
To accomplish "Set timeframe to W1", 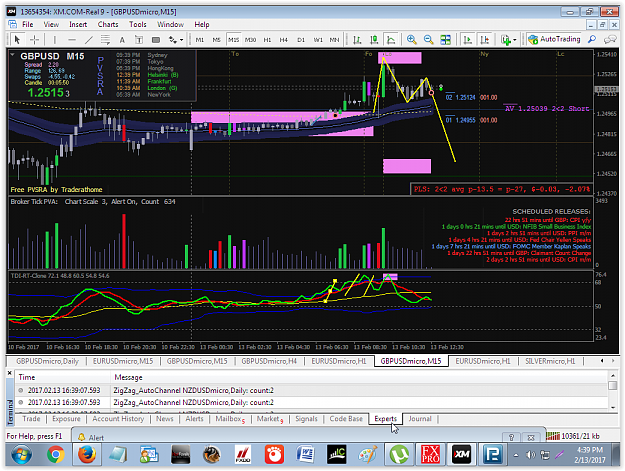I will 318,40.
